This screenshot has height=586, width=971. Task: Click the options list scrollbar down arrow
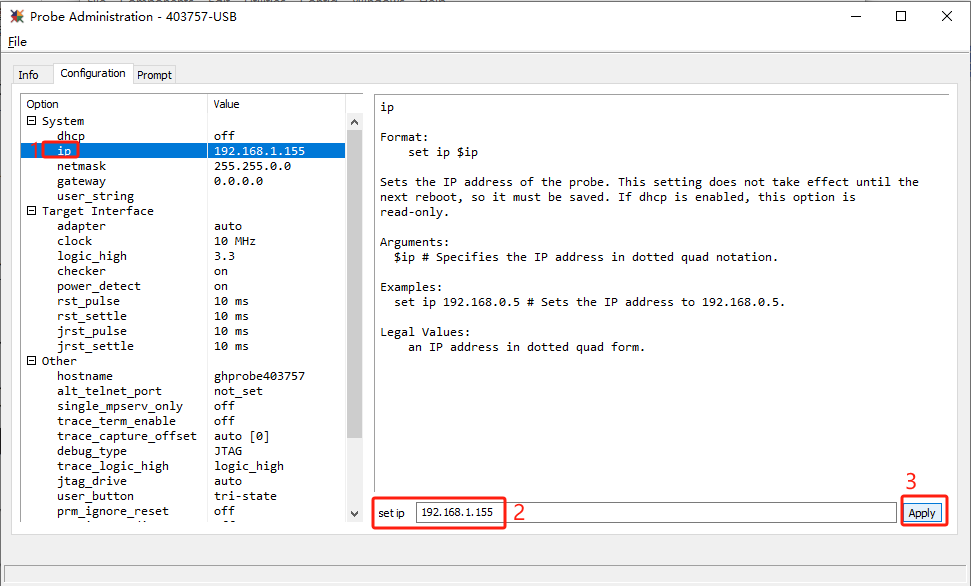[x=354, y=512]
